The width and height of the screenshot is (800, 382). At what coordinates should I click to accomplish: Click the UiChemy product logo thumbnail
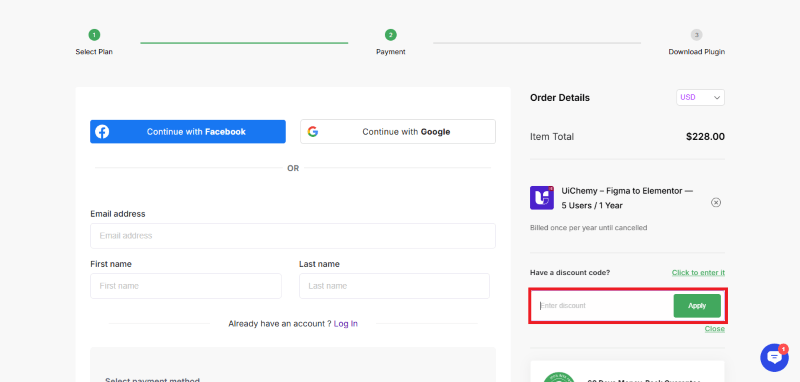[x=542, y=198]
